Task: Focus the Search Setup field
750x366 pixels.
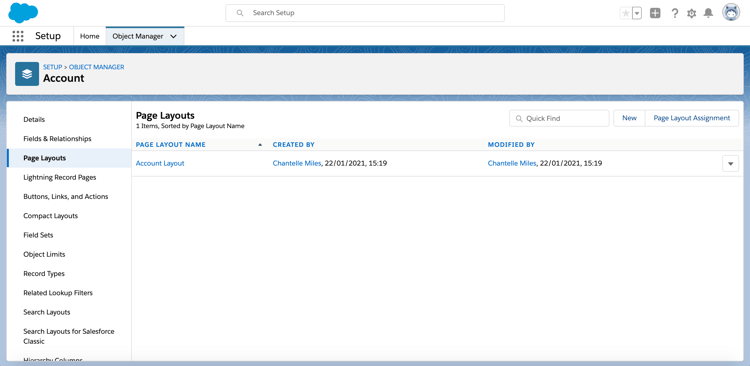Action: tap(365, 13)
